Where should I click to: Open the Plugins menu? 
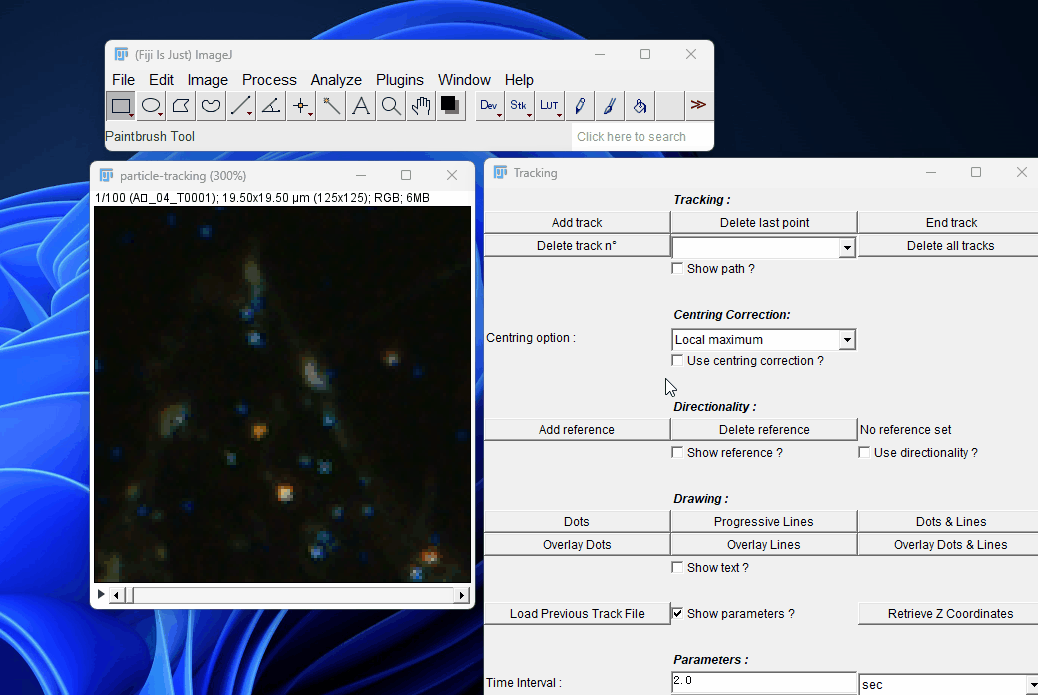coord(399,80)
